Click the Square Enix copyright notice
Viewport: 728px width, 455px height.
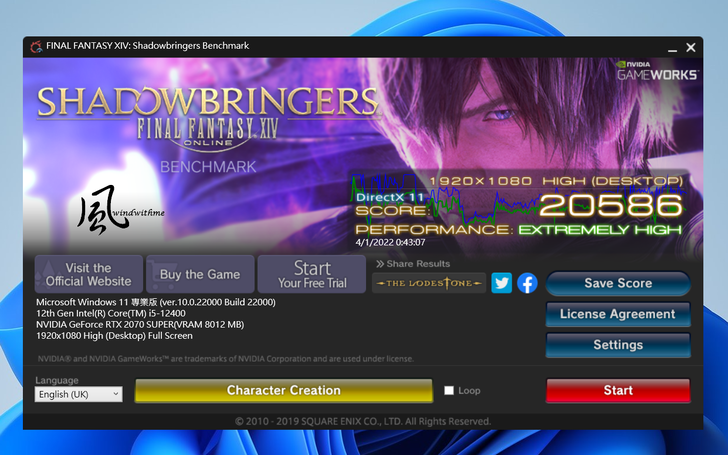pos(363,422)
